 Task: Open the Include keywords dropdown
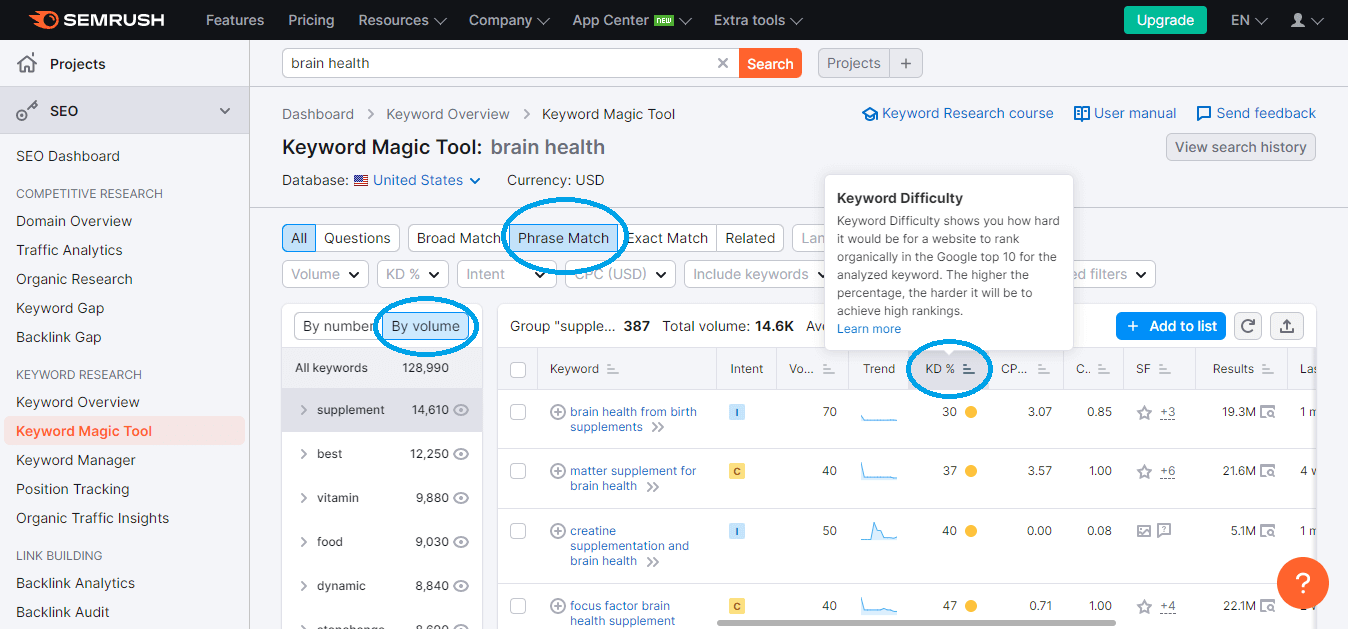tap(759, 274)
